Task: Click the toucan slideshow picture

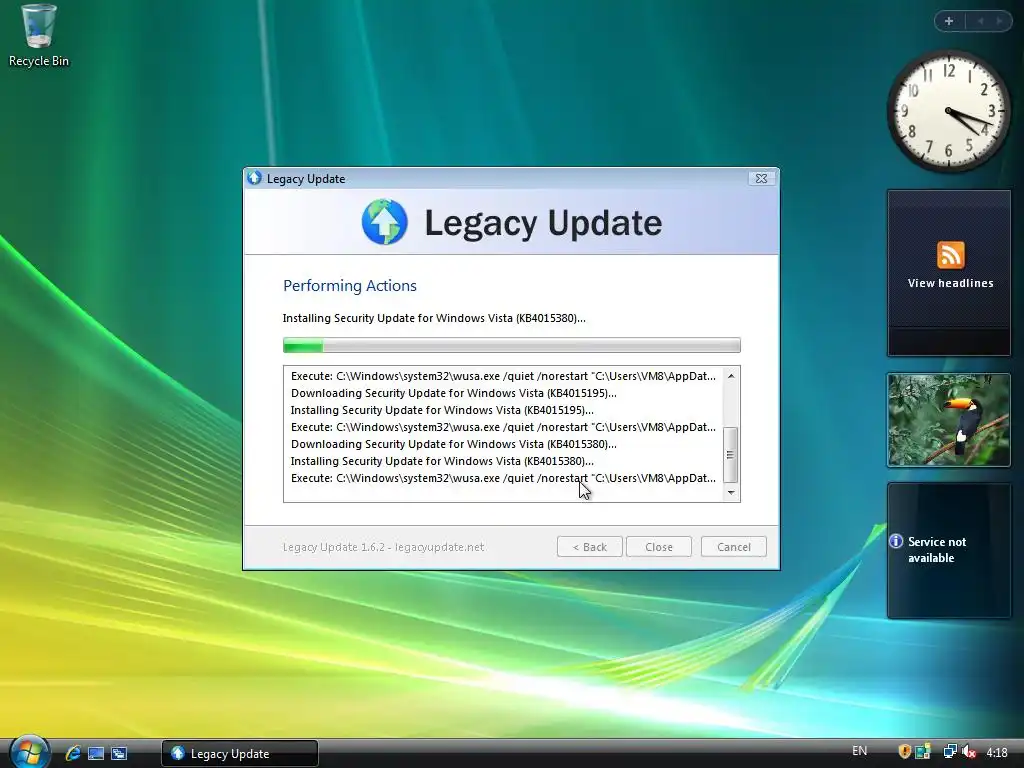Action: tap(949, 420)
